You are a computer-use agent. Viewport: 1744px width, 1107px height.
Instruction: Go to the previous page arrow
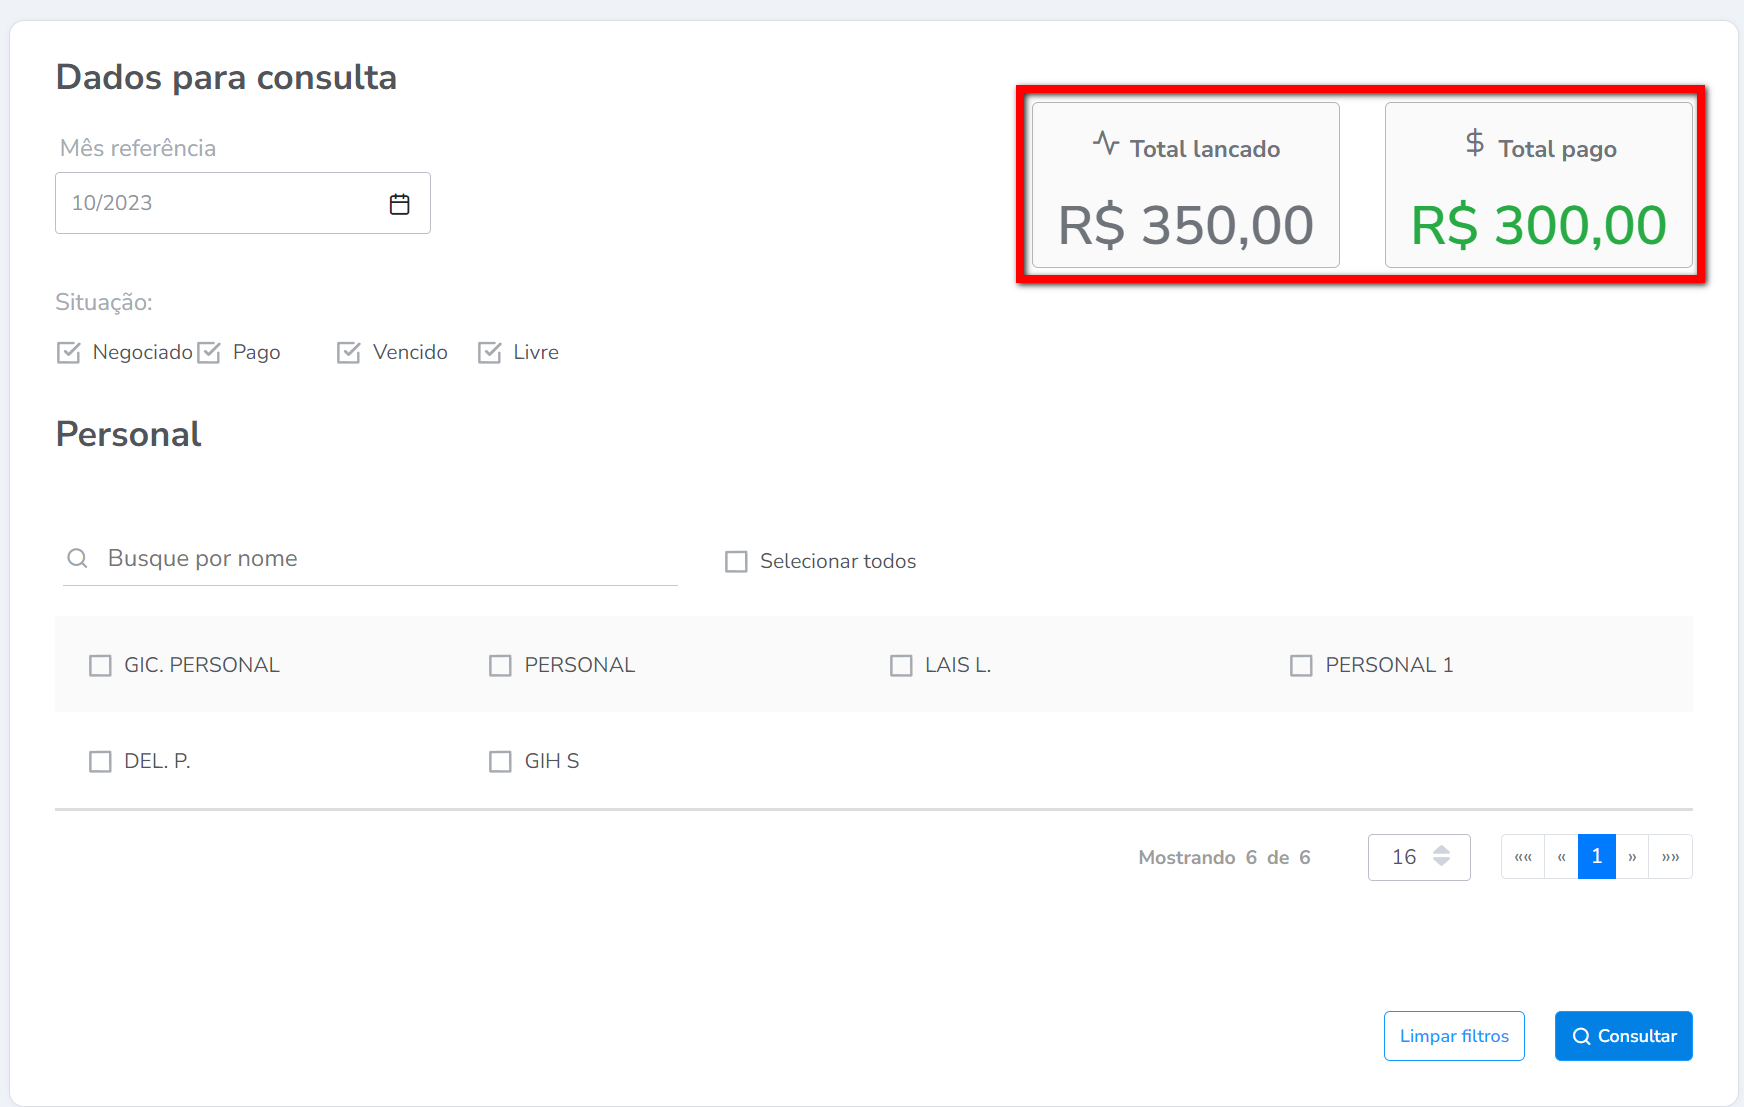click(x=1561, y=857)
